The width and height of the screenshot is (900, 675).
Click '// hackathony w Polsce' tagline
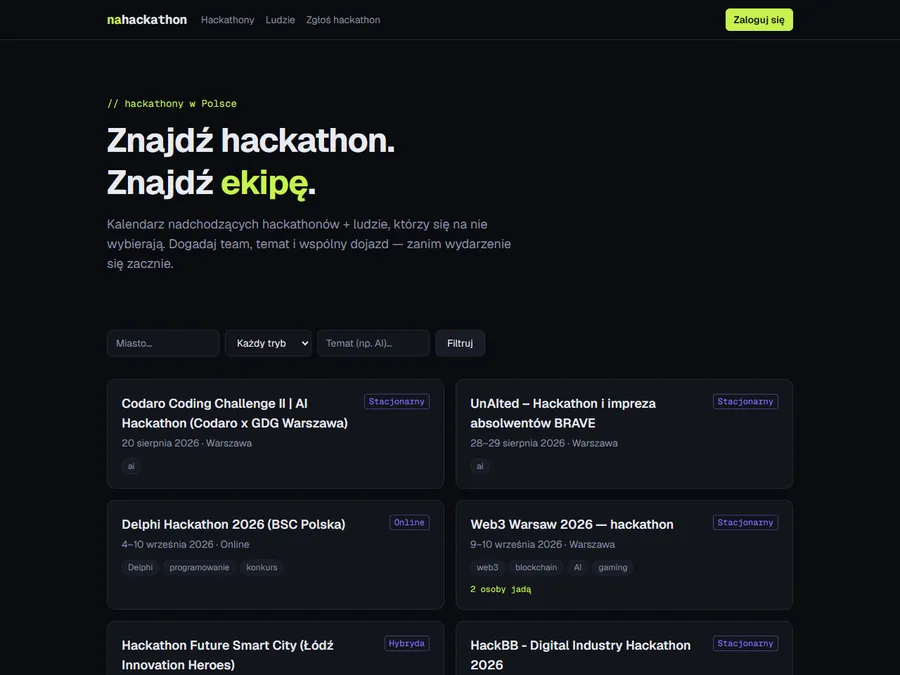(172, 104)
